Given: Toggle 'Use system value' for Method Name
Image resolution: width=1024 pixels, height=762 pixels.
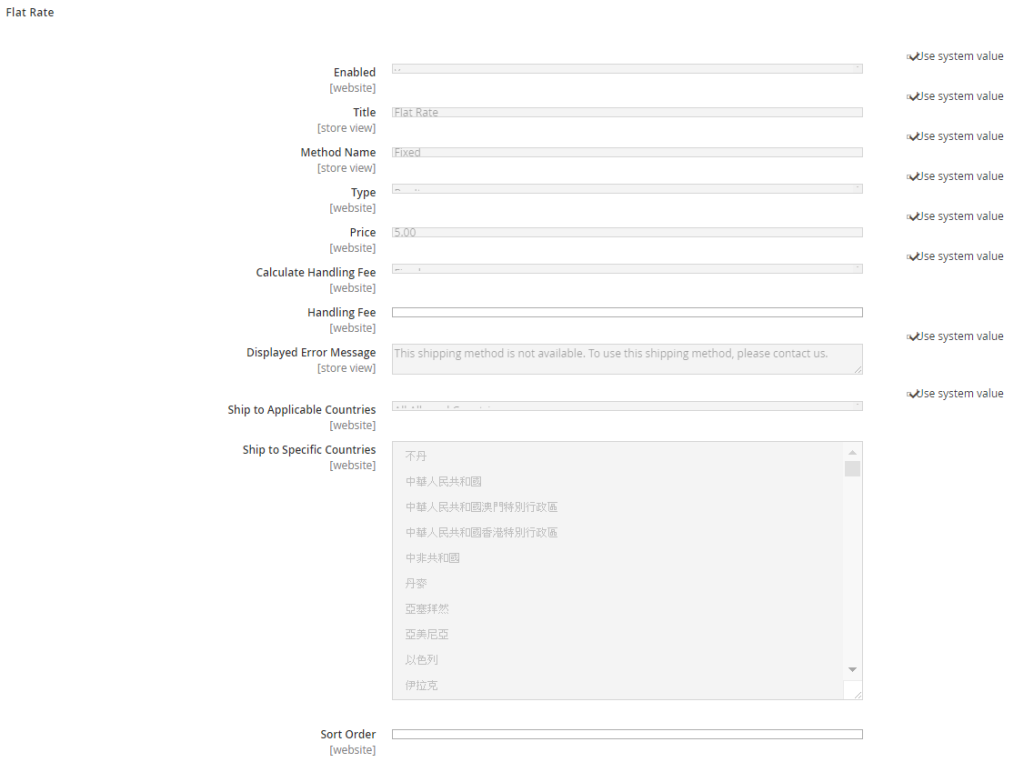Looking at the screenshot, I should (x=913, y=137).
